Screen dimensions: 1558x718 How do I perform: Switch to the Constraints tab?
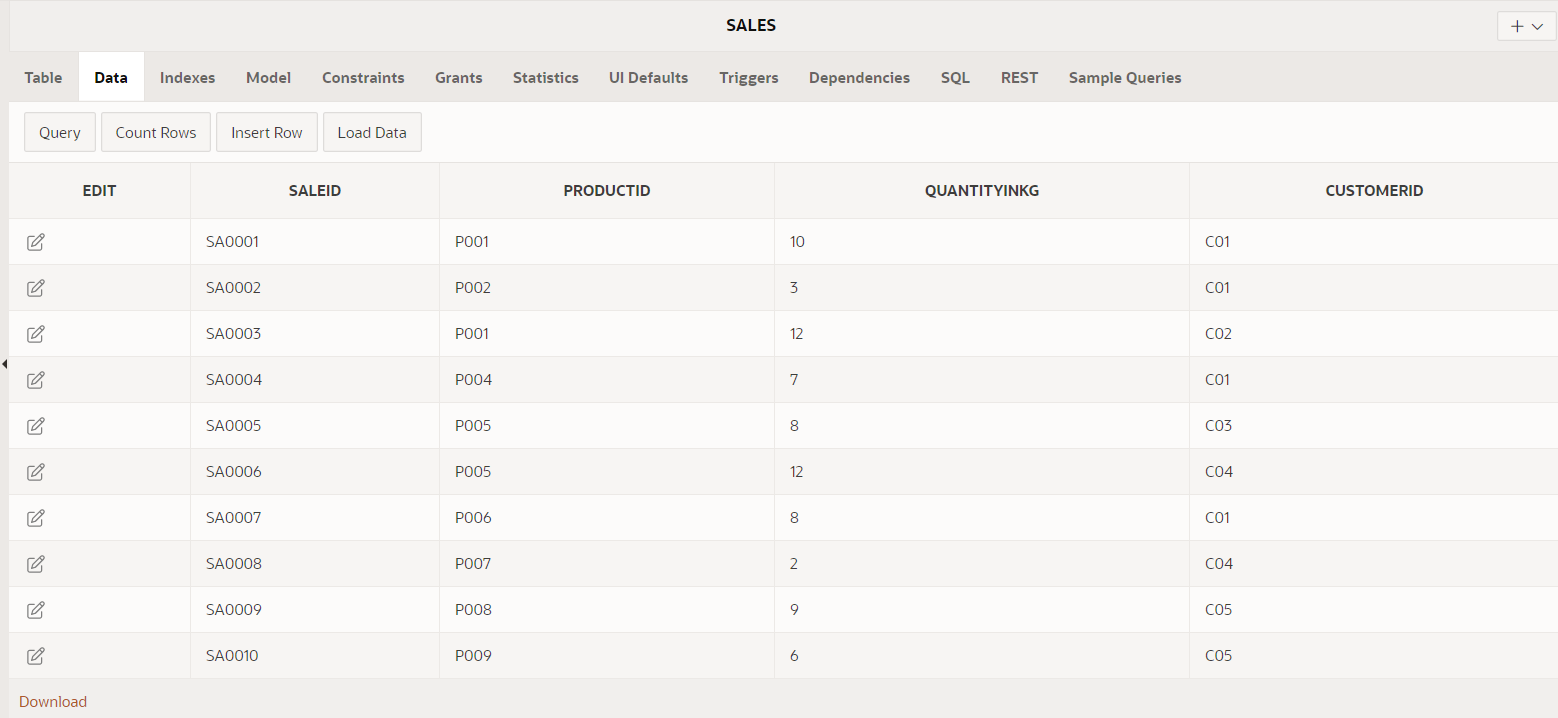click(x=363, y=77)
